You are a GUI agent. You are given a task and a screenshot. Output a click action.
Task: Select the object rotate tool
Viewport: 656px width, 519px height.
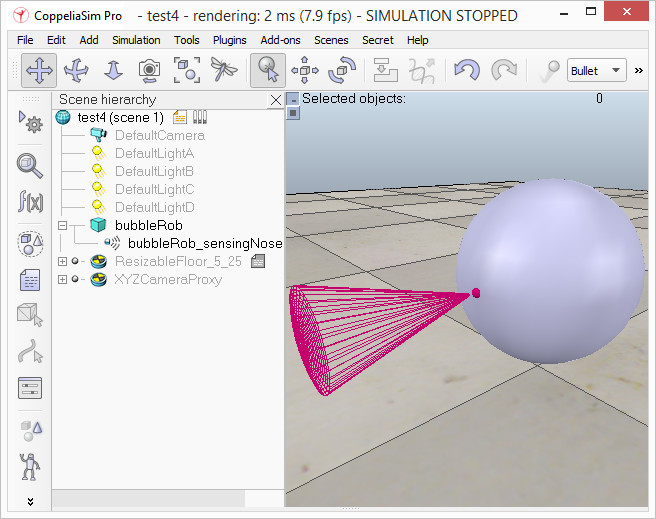(342, 70)
